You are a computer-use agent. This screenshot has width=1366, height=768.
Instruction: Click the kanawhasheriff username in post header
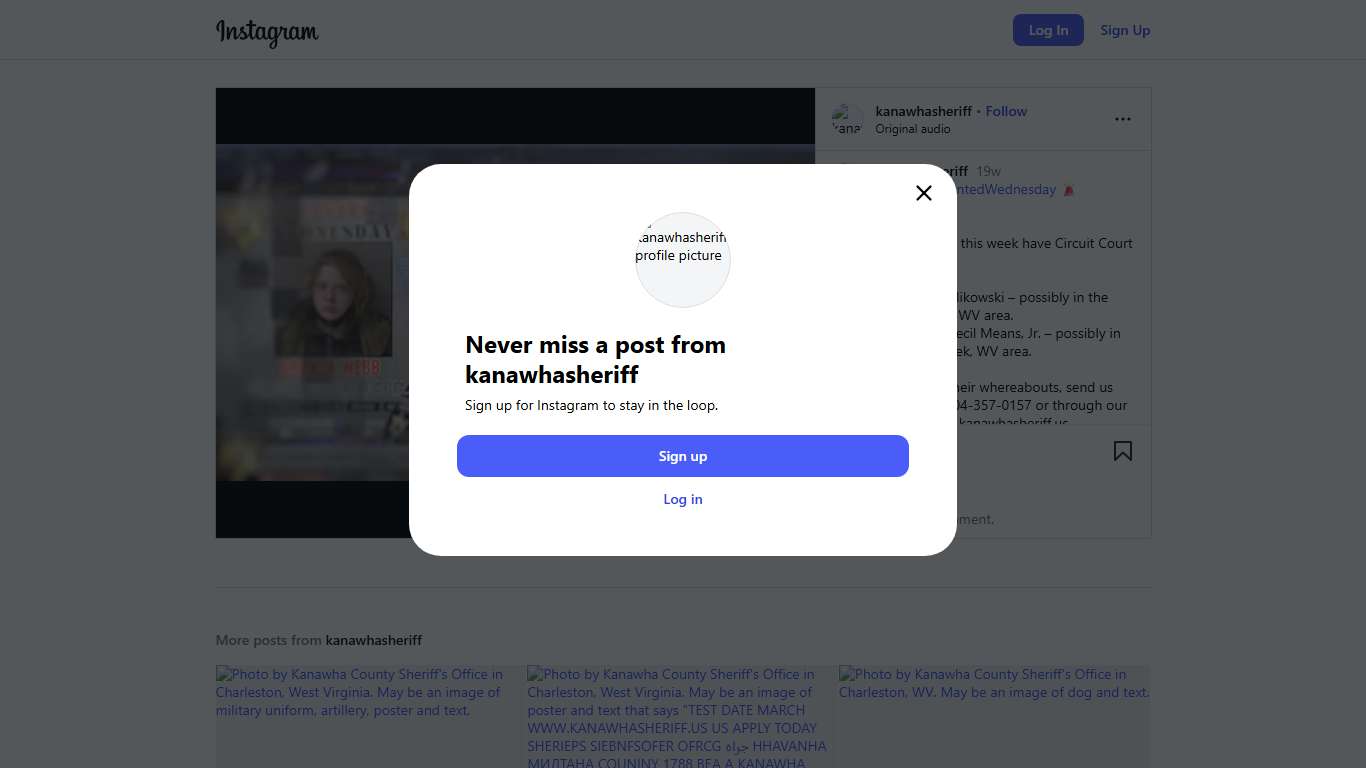coord(923,111)
